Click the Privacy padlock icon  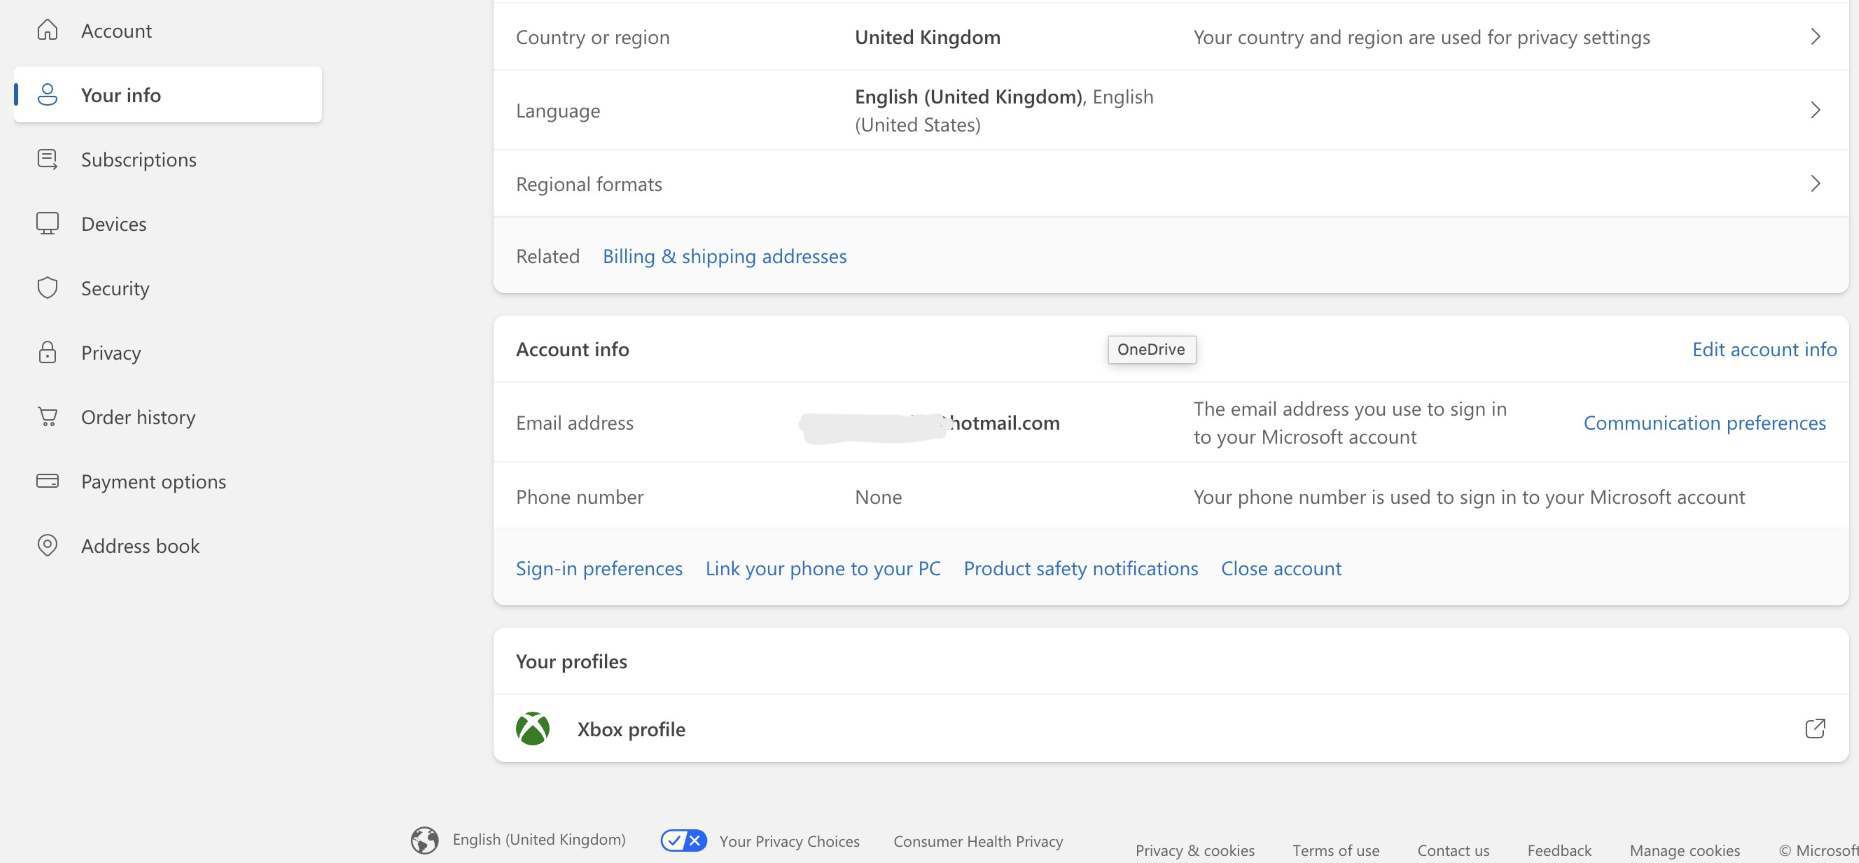(x=47, y=352)
